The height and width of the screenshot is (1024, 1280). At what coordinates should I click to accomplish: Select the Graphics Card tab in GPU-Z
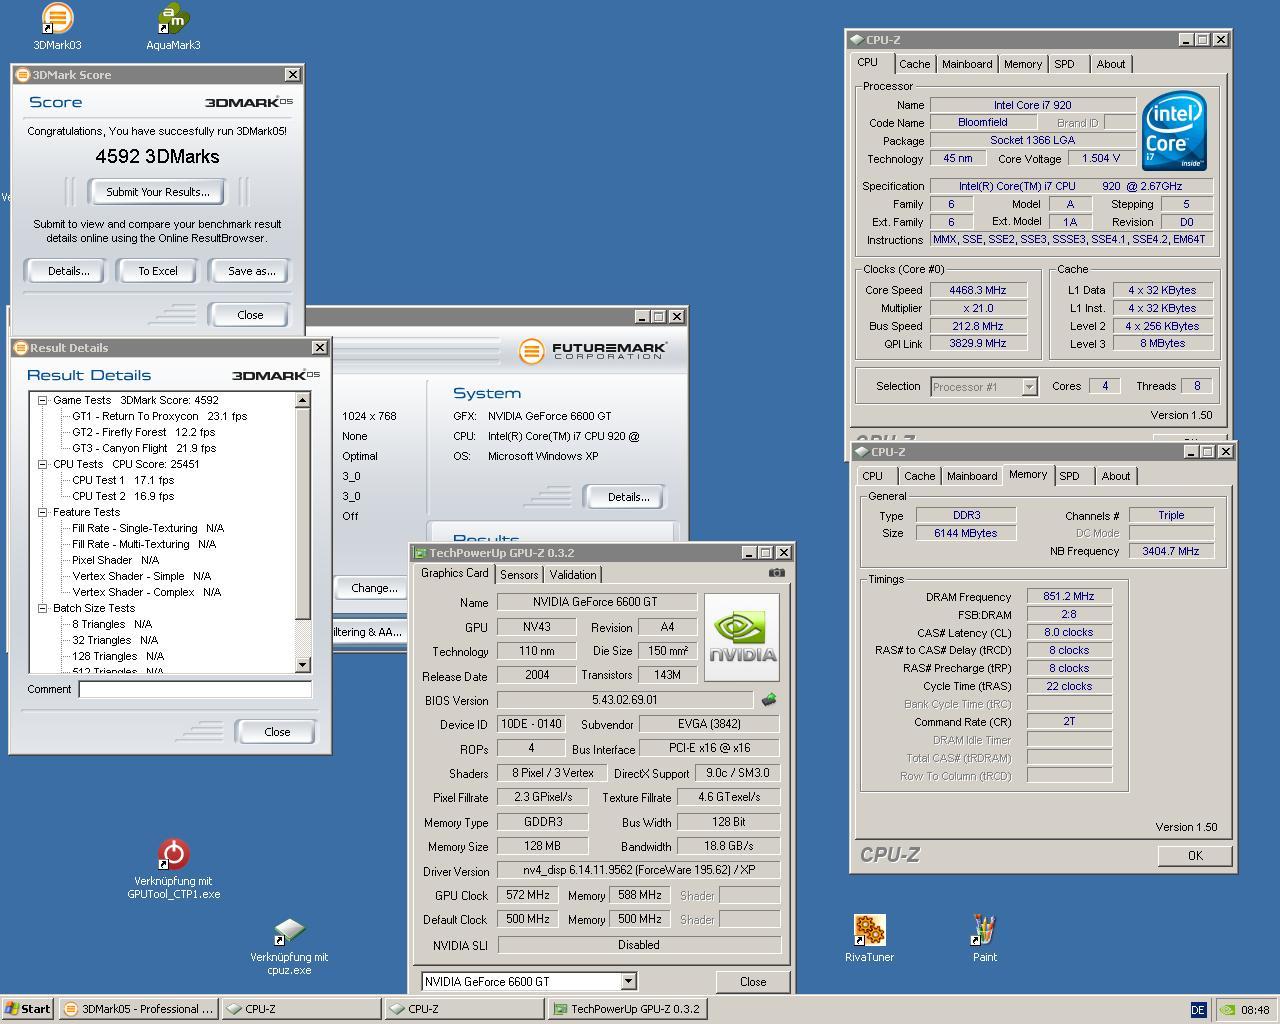click(455, 573)
